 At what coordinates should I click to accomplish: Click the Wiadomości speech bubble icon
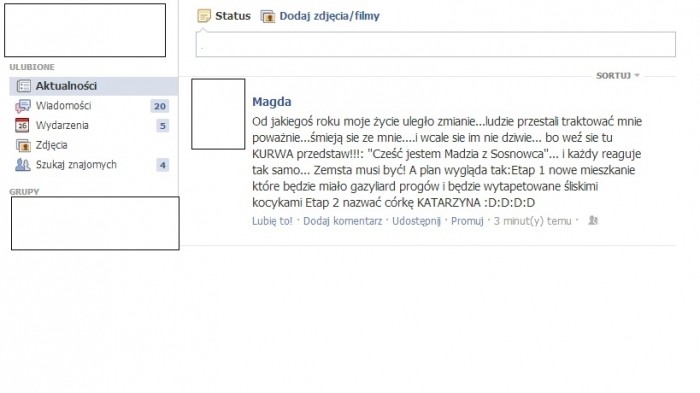click(23, 106)
